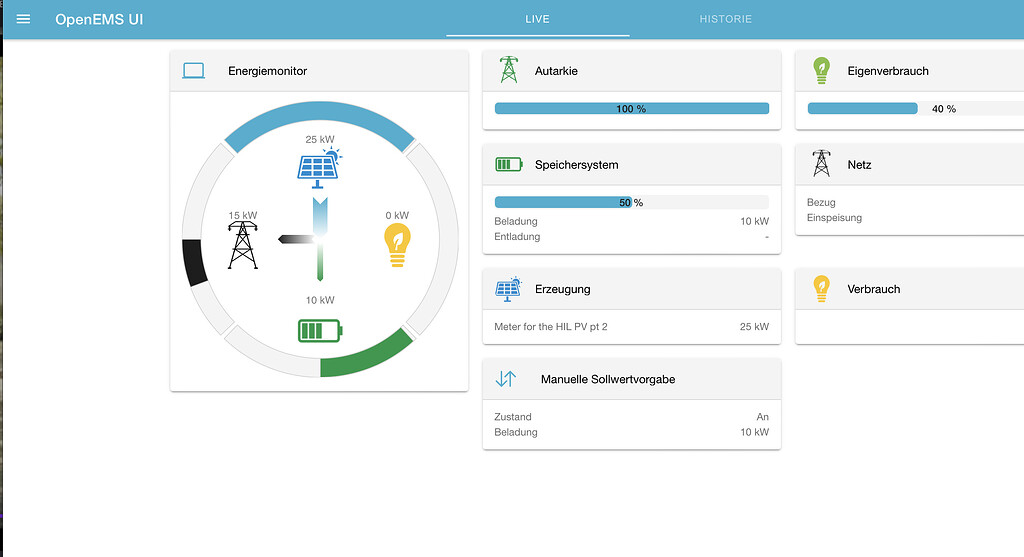Click the 15 kW grid label
This screenshot has width=1024, height=557.
coord(242,215)
